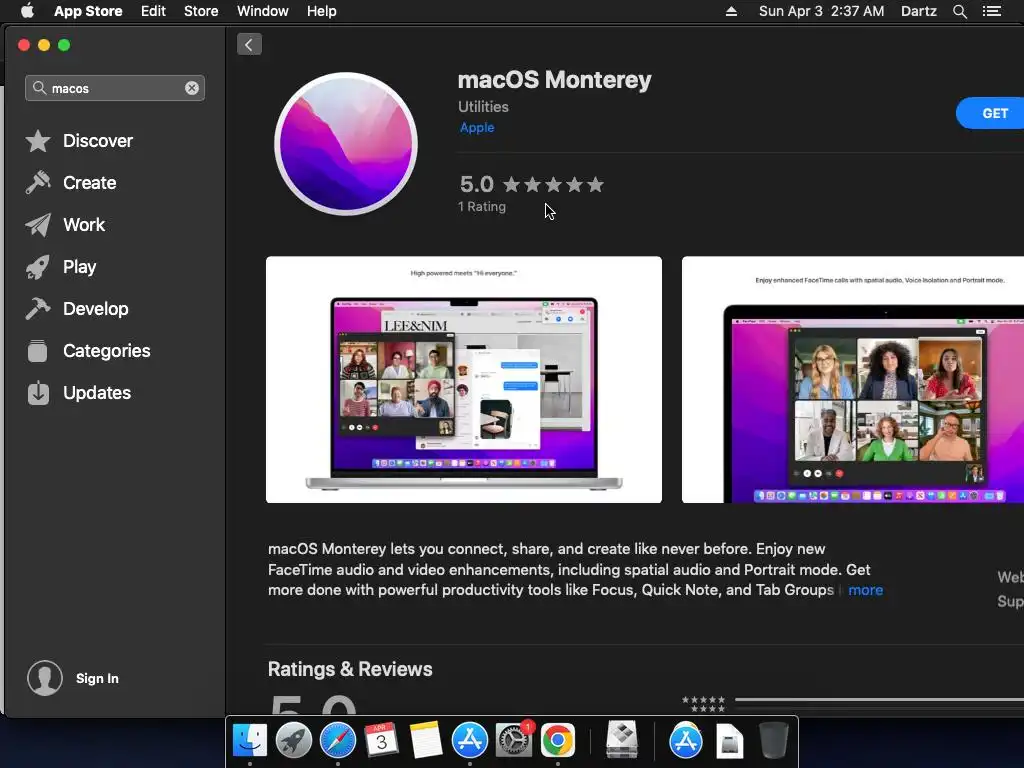Open the Help menu
This screenshot has height=768, width=1024.
coord(322,11)
